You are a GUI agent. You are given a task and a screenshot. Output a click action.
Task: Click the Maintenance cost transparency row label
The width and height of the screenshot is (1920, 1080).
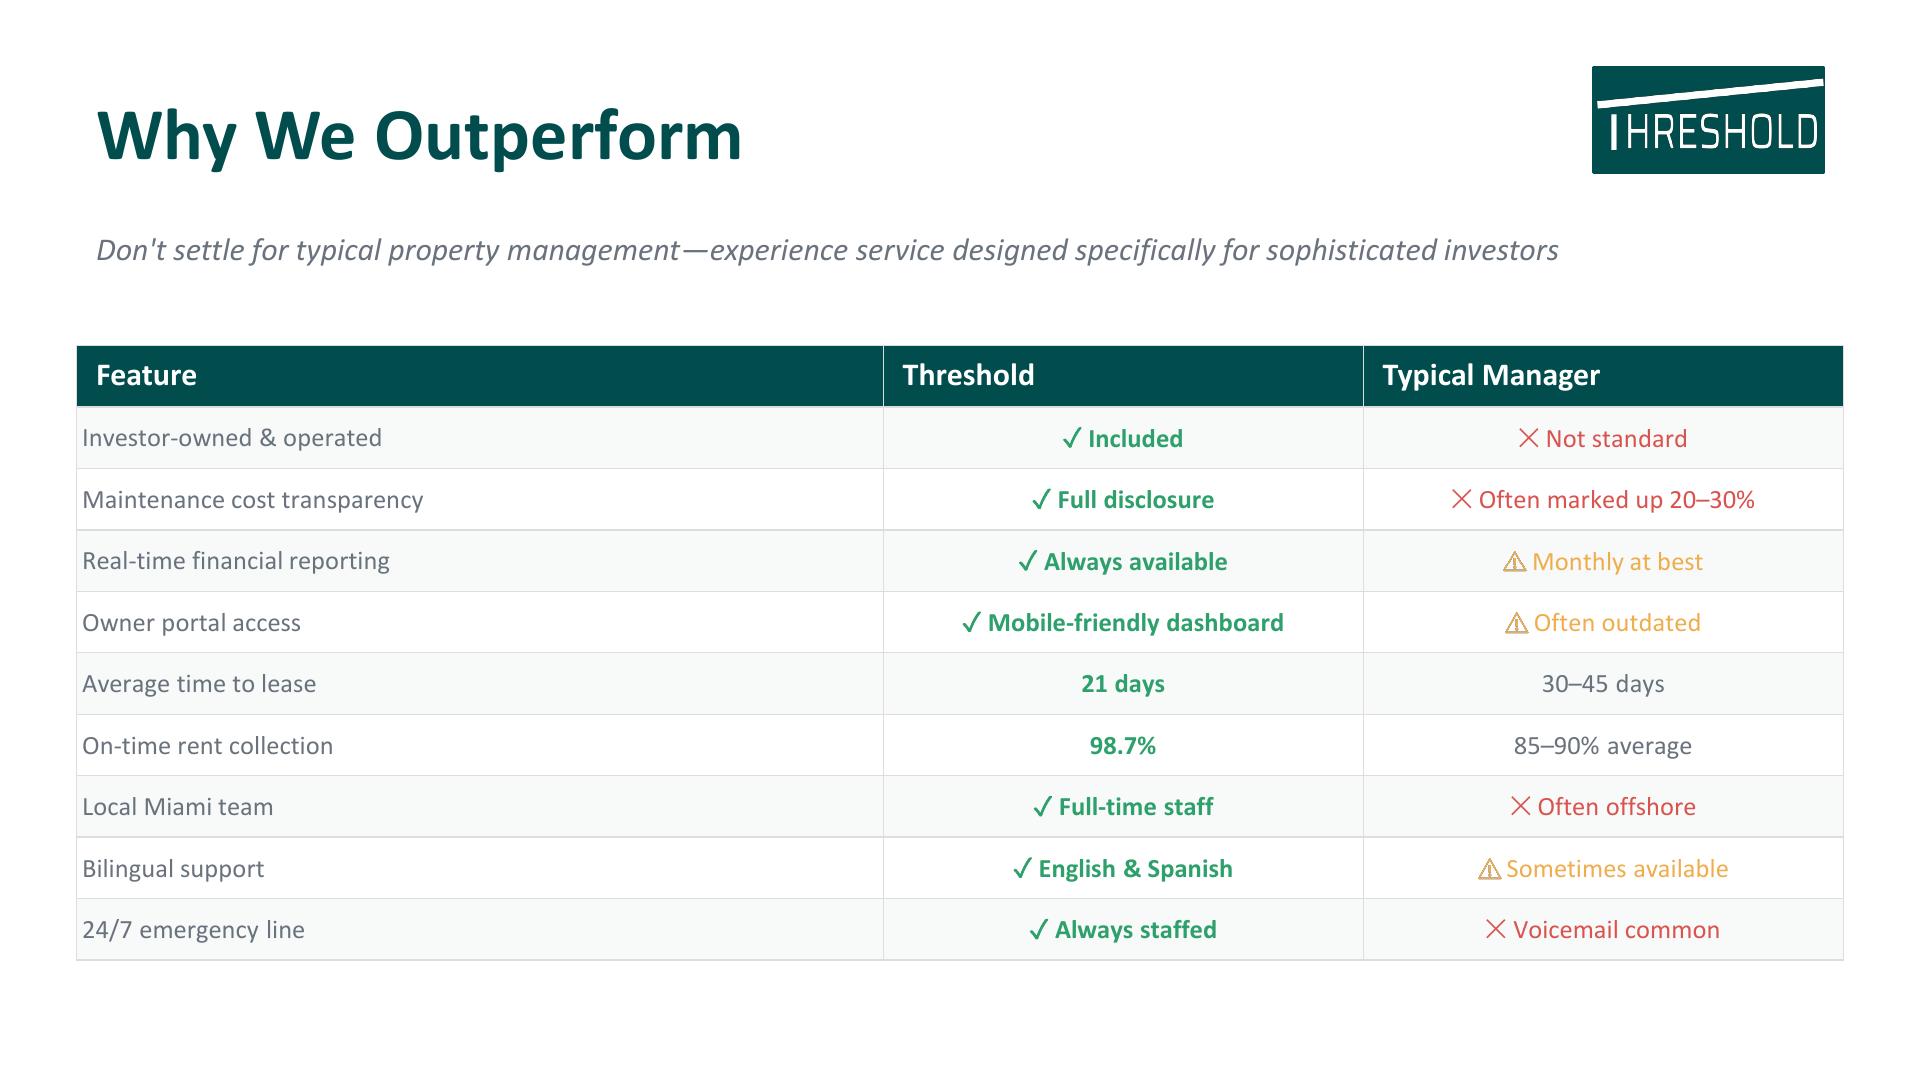tap(253, 500)
